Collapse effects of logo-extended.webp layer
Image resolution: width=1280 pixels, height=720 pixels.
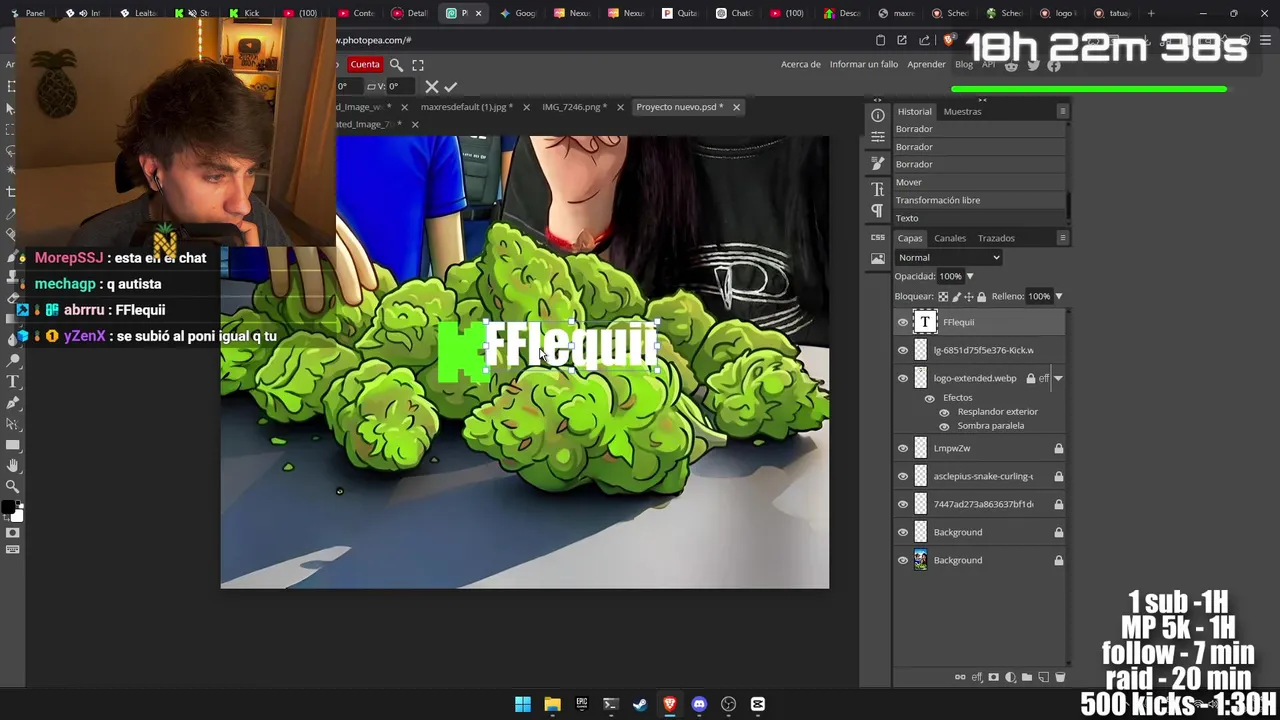[x=1058, y=378]
